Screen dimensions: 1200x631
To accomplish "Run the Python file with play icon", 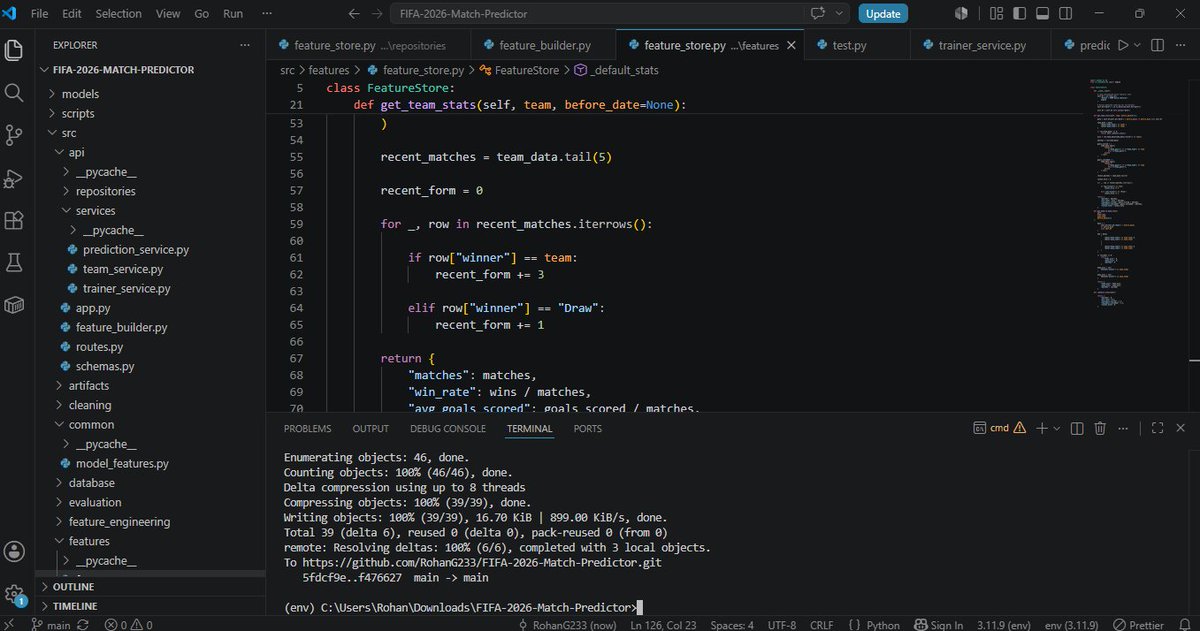I will 1123,45.
